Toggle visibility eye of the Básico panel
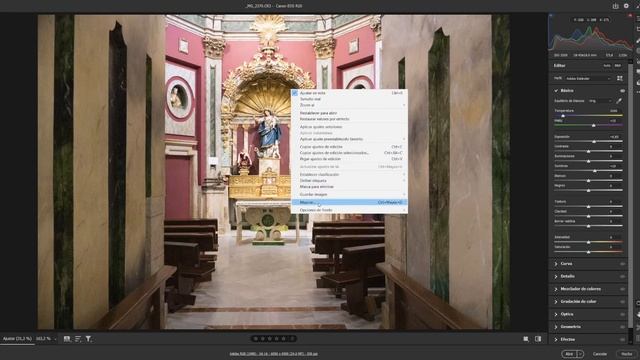The image size is (640, 360). click(x=622, y=91)
